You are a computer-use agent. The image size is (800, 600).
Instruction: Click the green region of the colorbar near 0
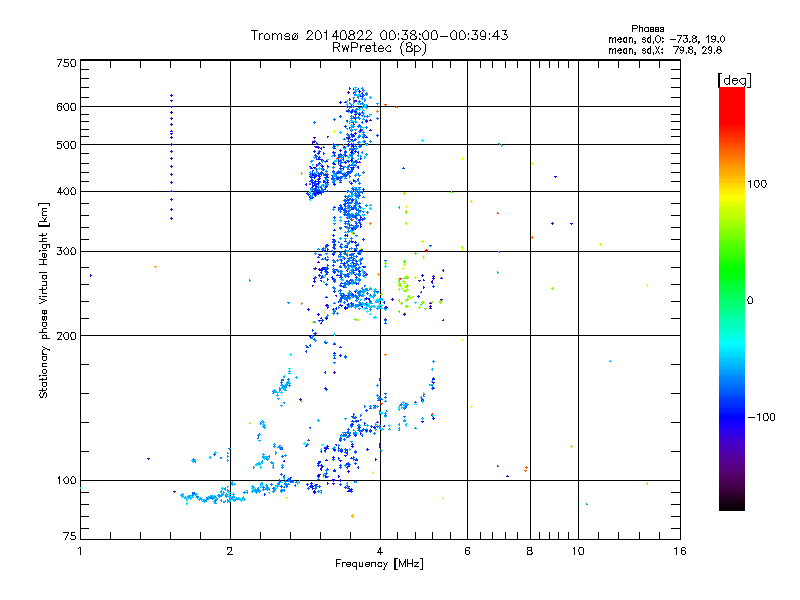click(732, 286)
